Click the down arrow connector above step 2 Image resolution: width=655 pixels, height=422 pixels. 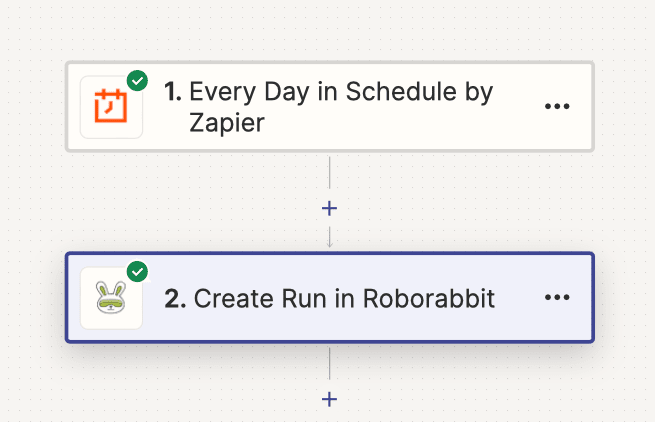(330, 238)
